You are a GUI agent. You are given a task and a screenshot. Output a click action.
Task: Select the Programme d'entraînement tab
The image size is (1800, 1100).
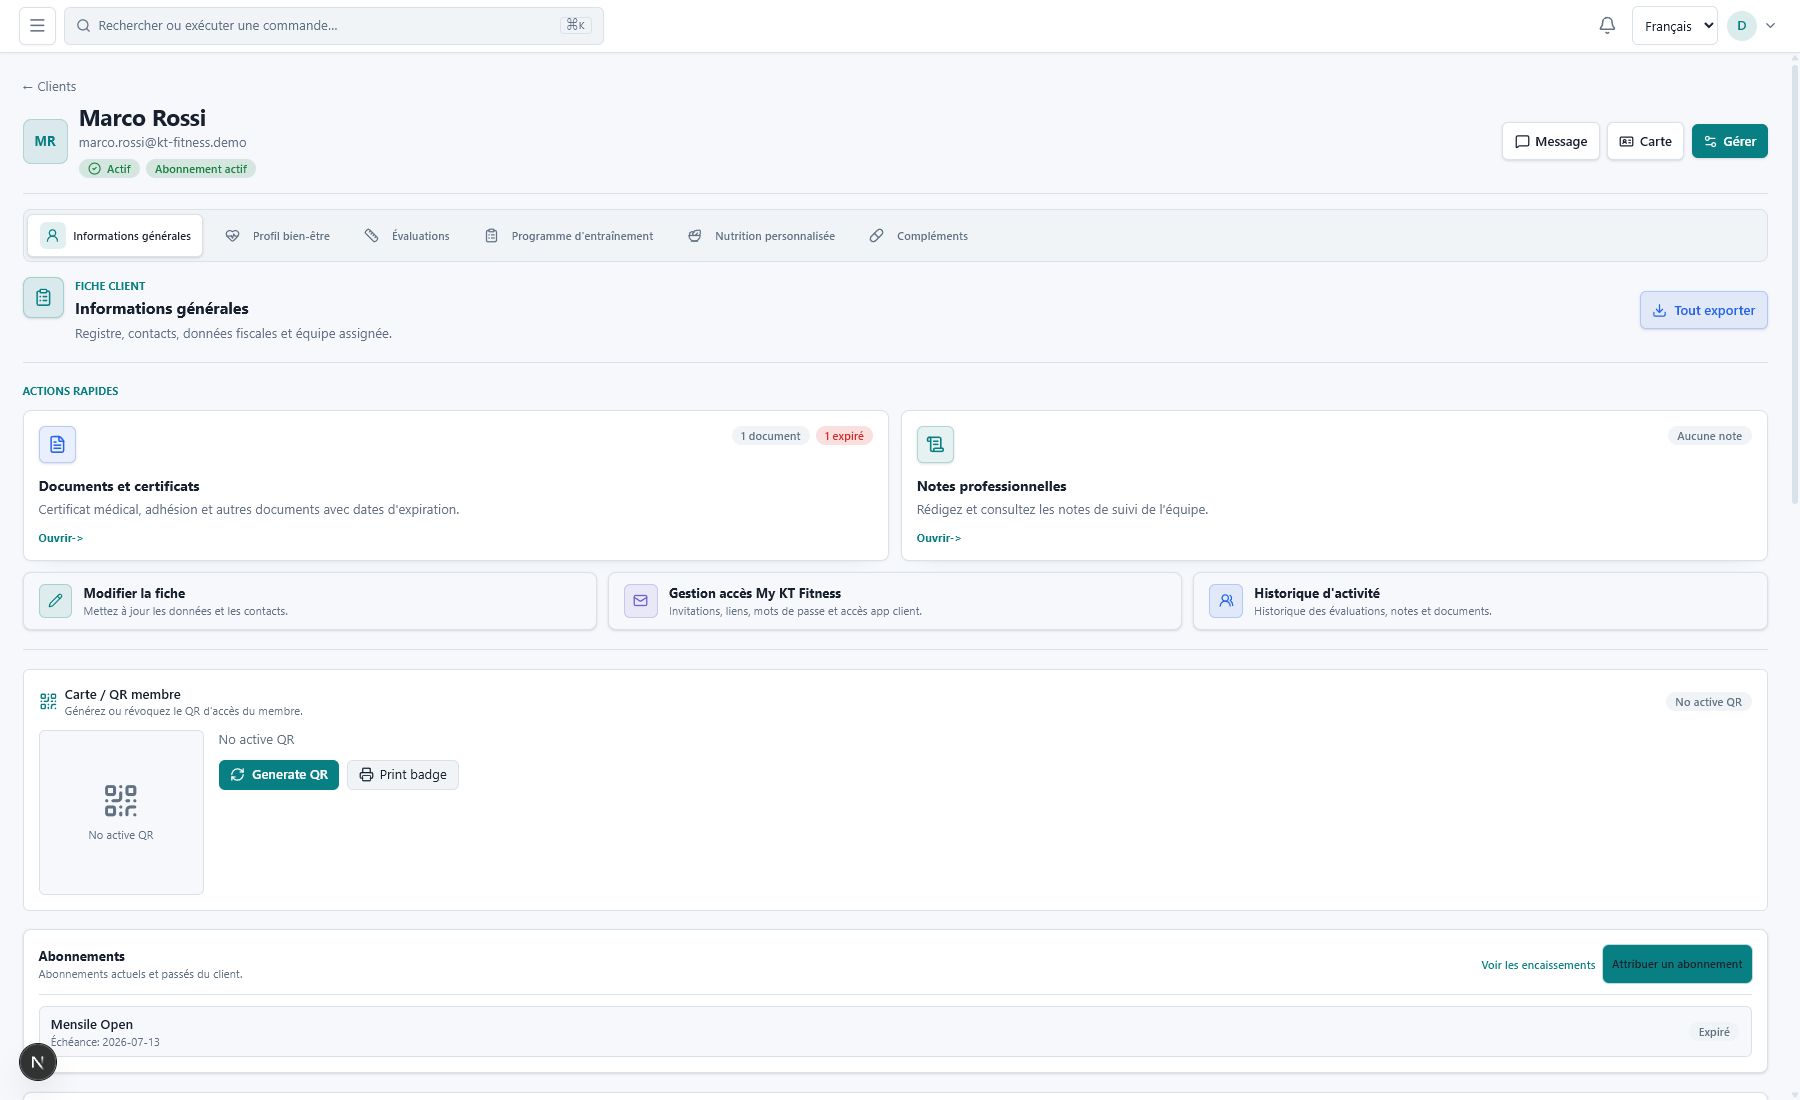click(569, 236)
